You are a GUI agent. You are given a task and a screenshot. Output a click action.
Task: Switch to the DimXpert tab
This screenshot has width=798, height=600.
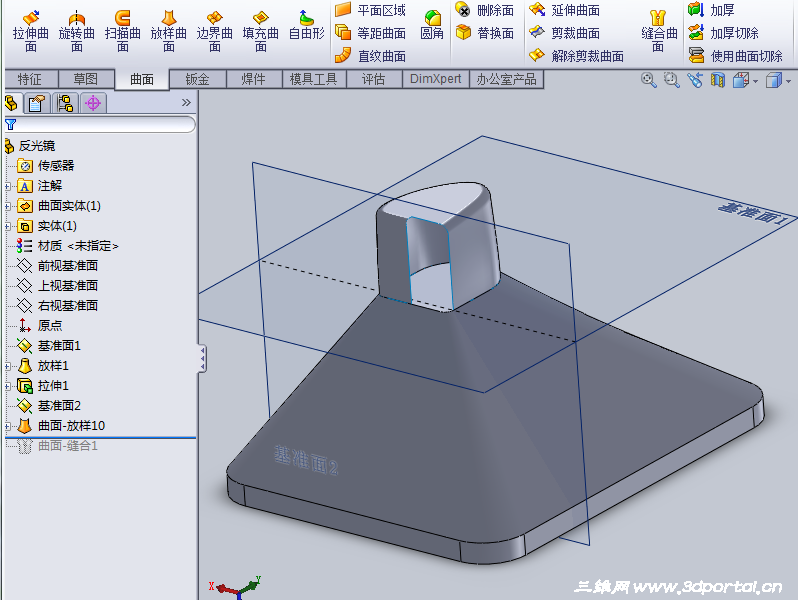(x=436, y=79)
